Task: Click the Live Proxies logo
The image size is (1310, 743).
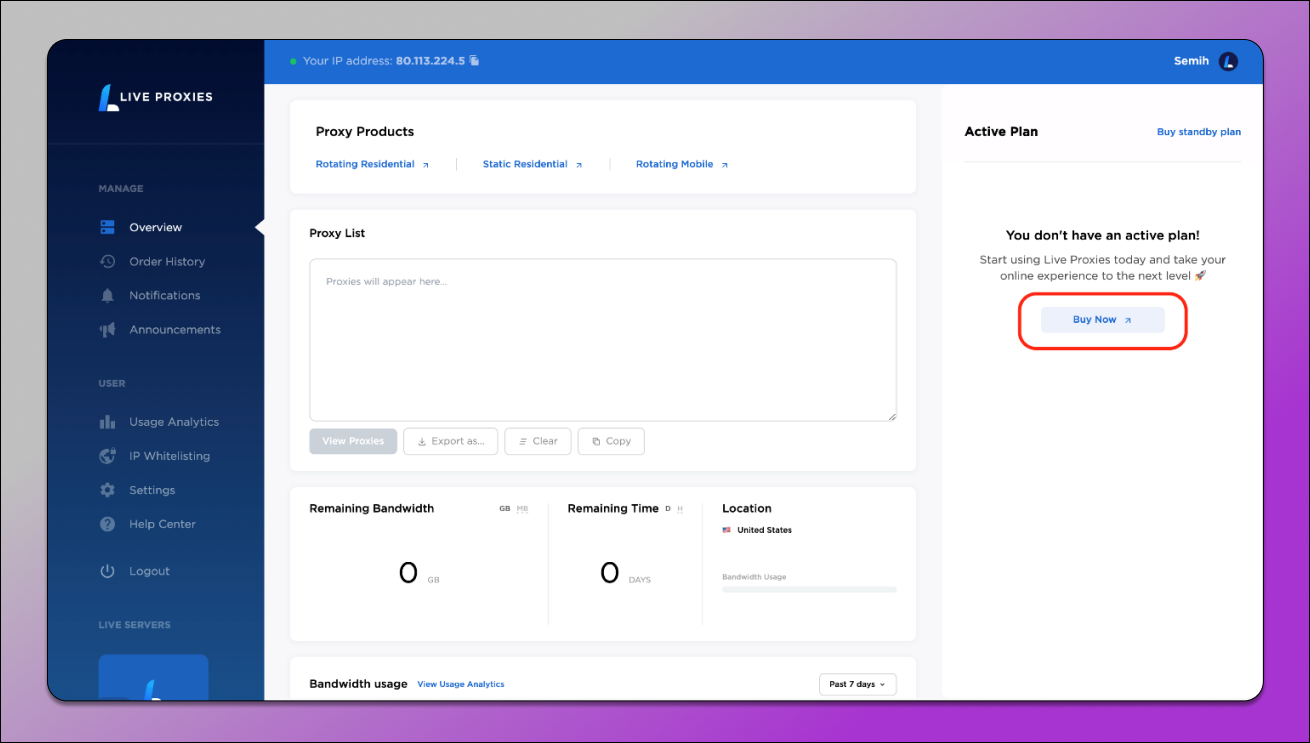Action: click(155, 98)
